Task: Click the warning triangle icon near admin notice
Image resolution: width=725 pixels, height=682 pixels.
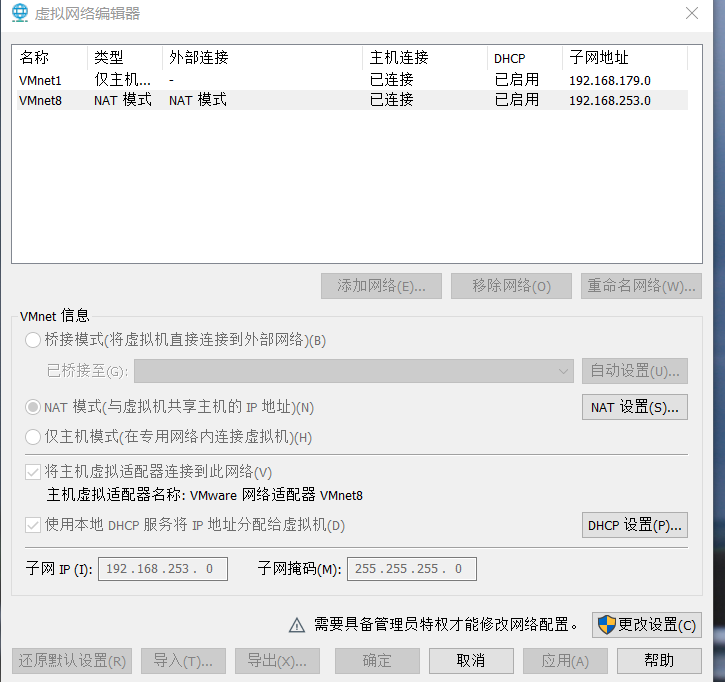Action: pyautogui.click(x=296, y=625)
